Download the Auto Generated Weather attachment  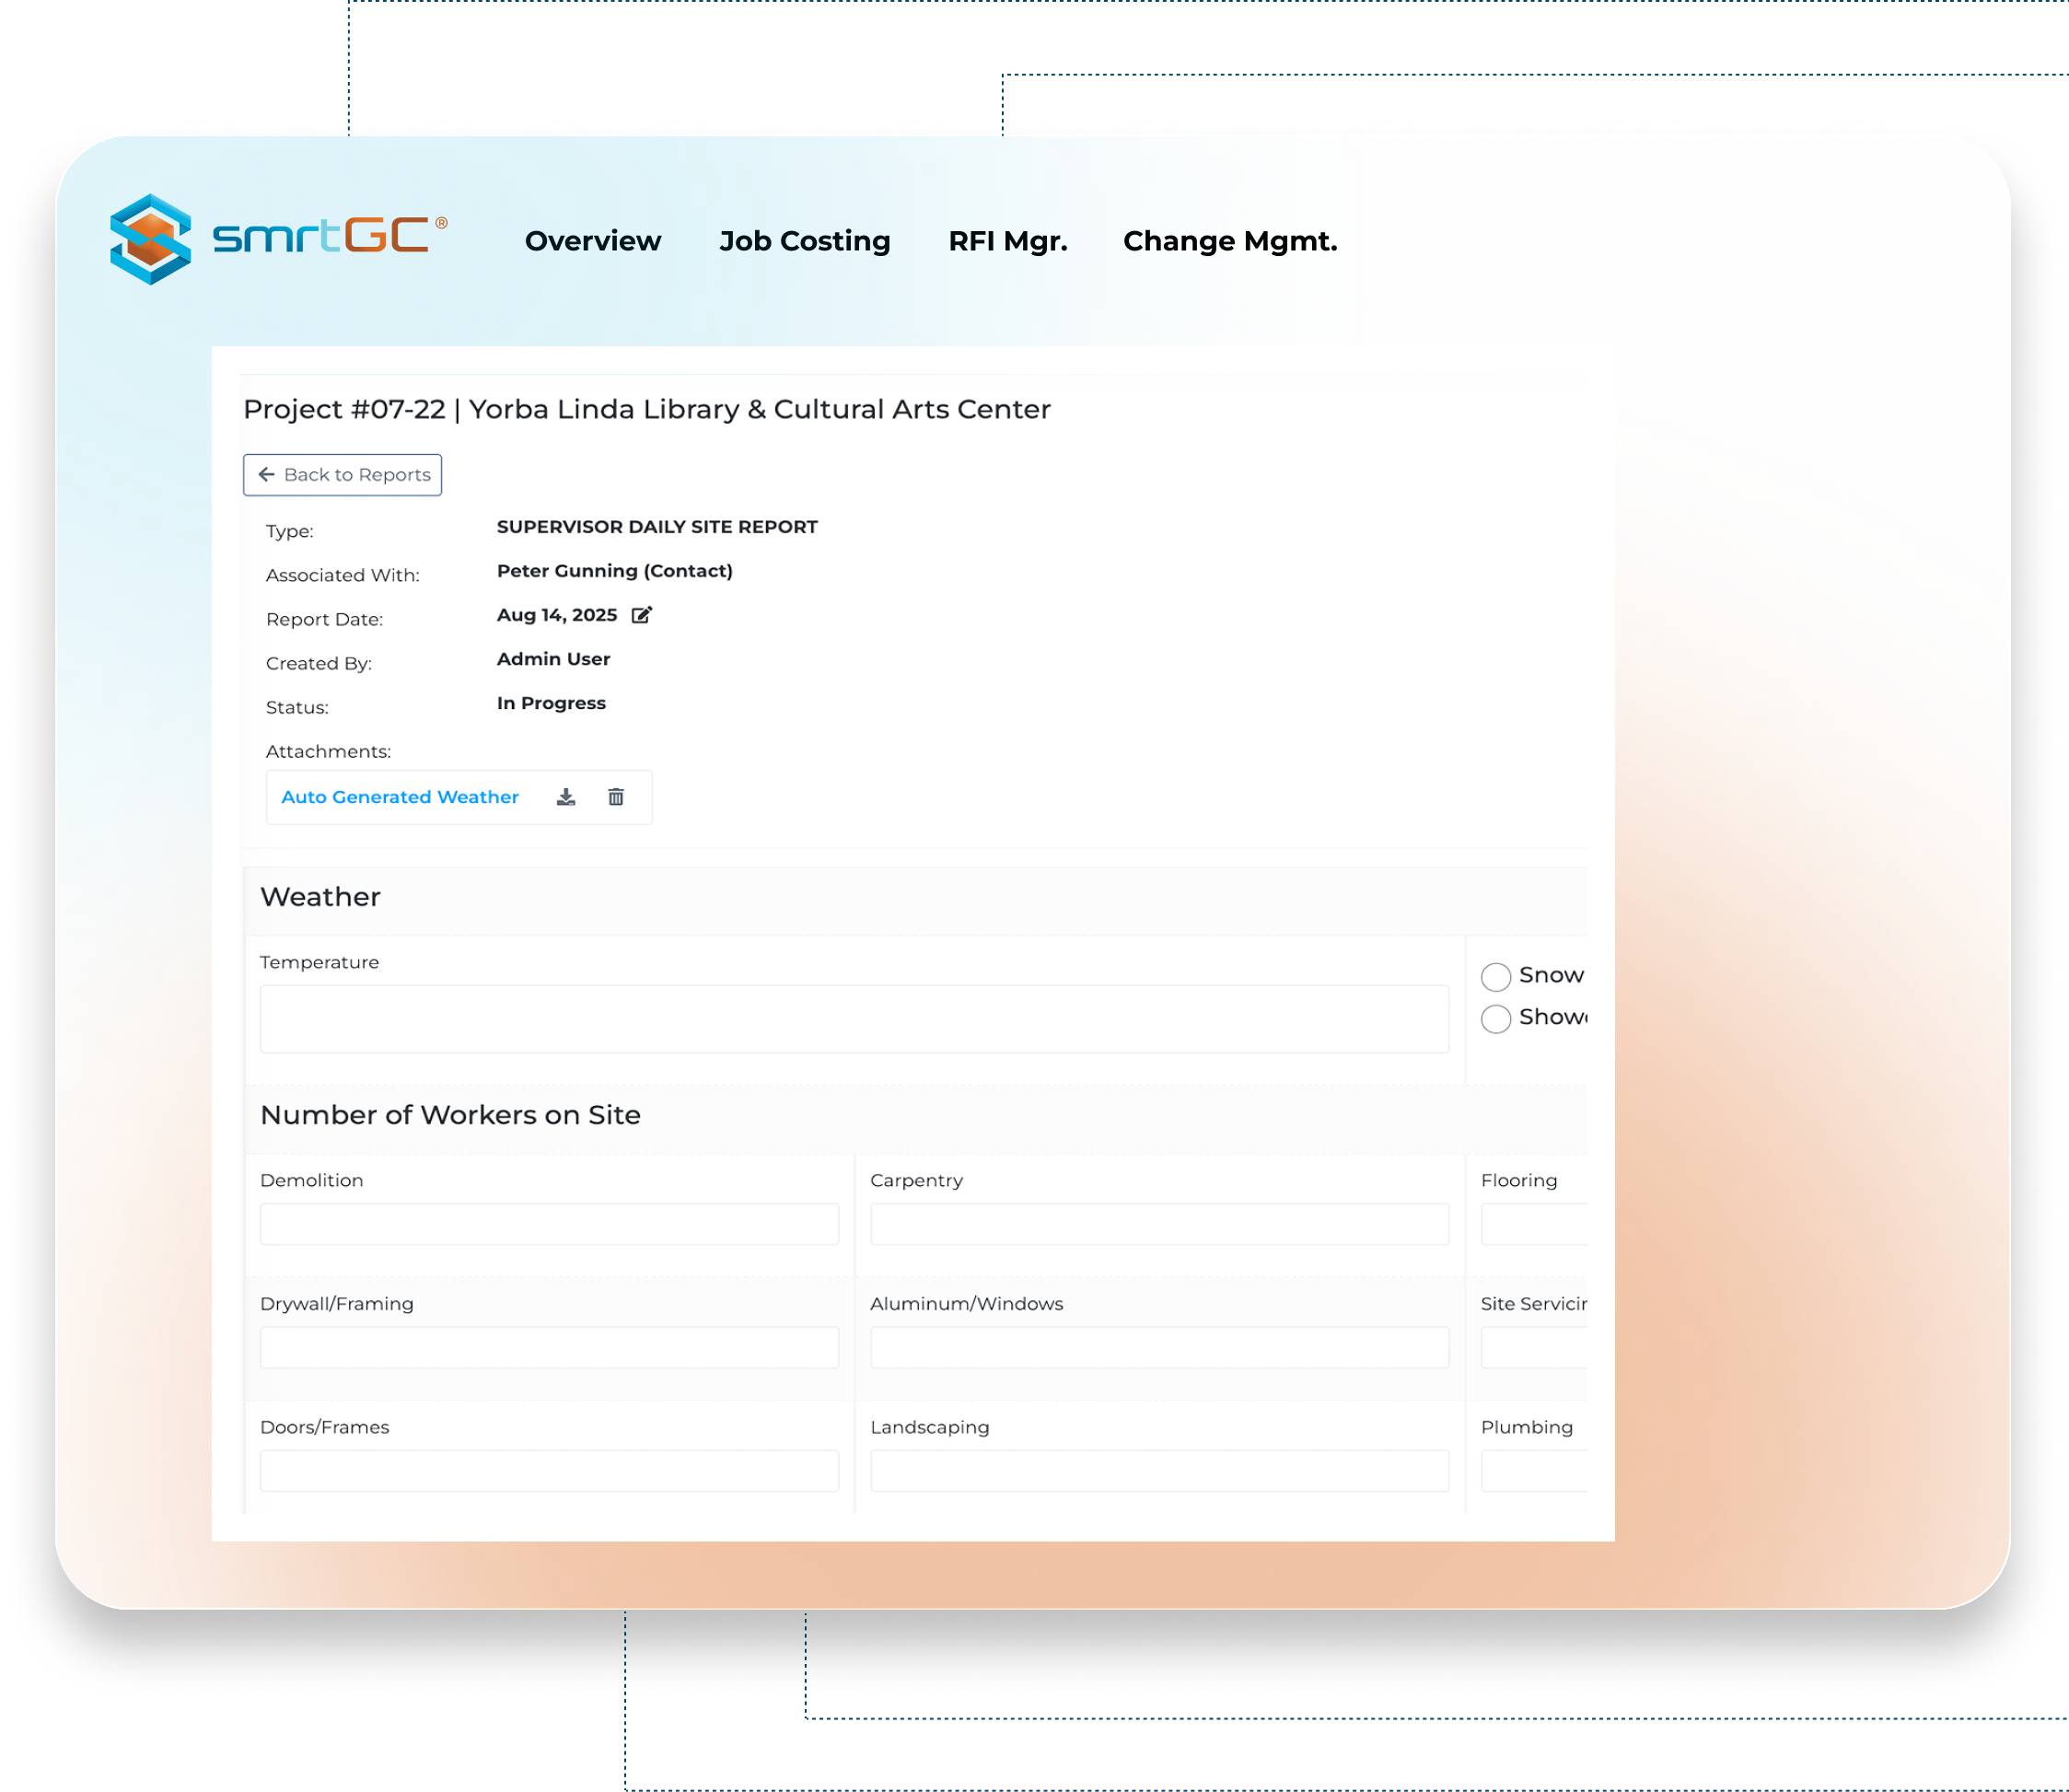566,797
